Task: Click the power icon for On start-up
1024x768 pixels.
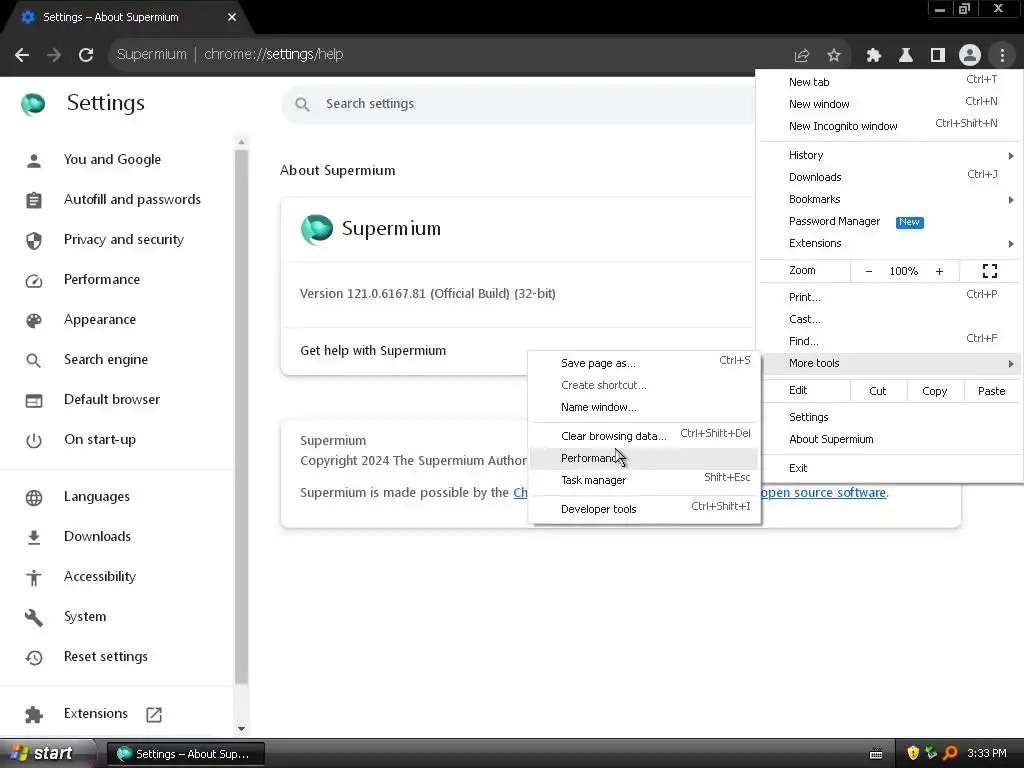Action: pyautogui.click(x=34, y=441)
